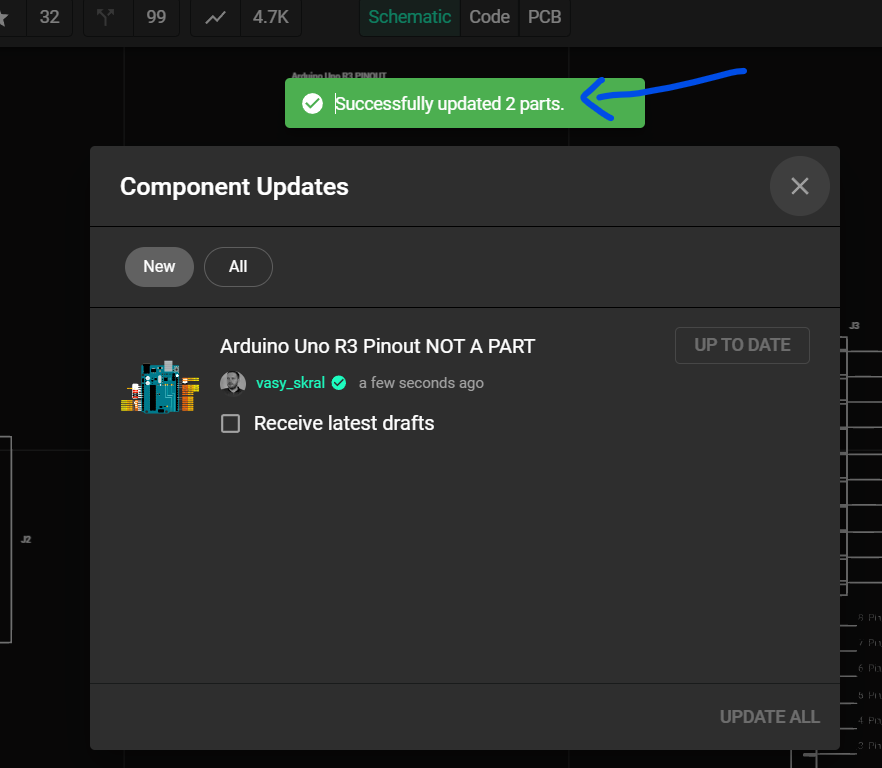Viewport: 882px width, 768px height.
Task: Click the green verified badge next to vasy_skral
Action: (339, 383)
